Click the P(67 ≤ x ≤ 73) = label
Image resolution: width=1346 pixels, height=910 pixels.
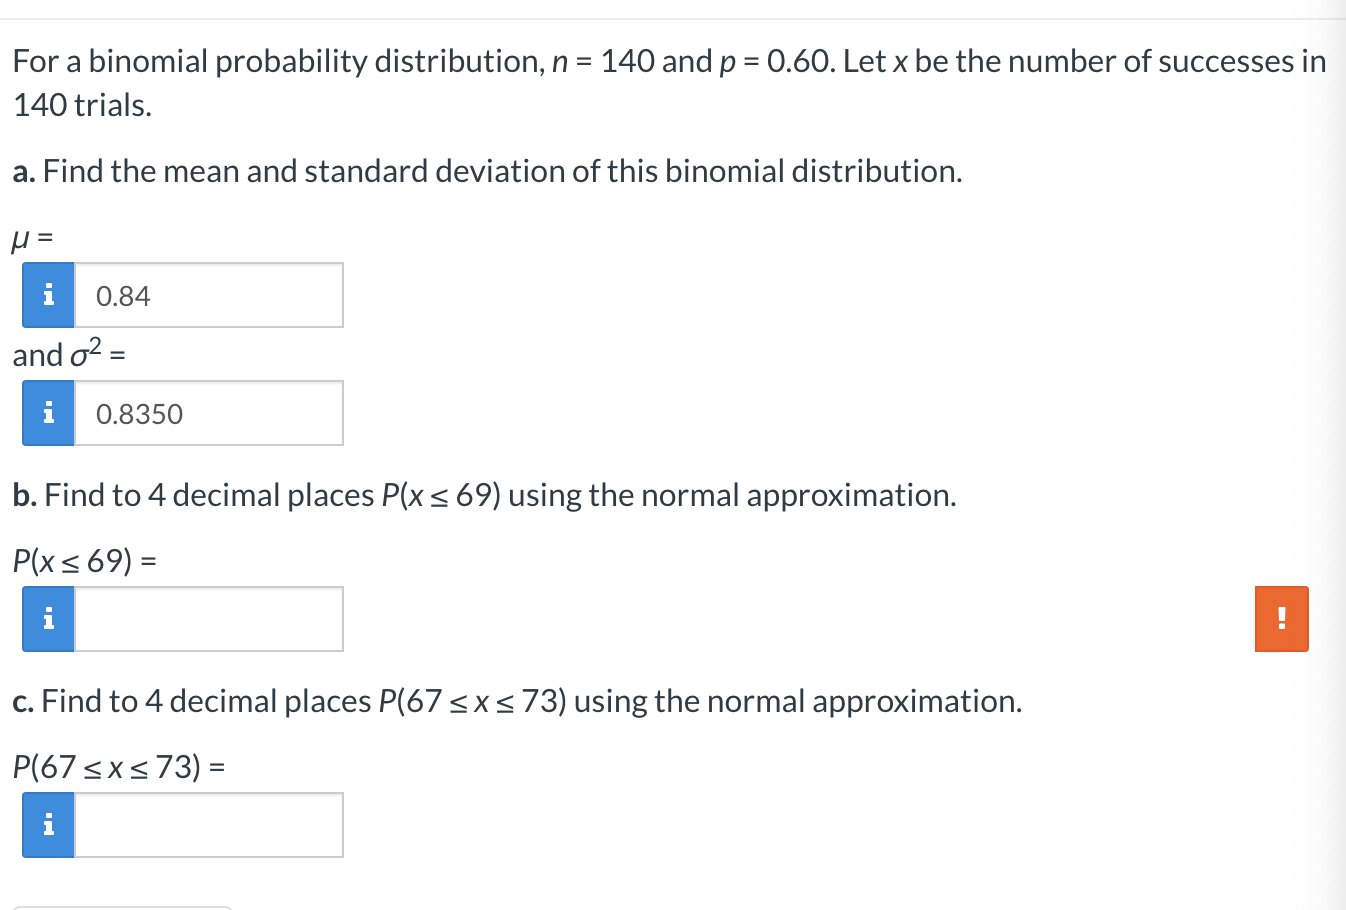click(x=119, y=766)
